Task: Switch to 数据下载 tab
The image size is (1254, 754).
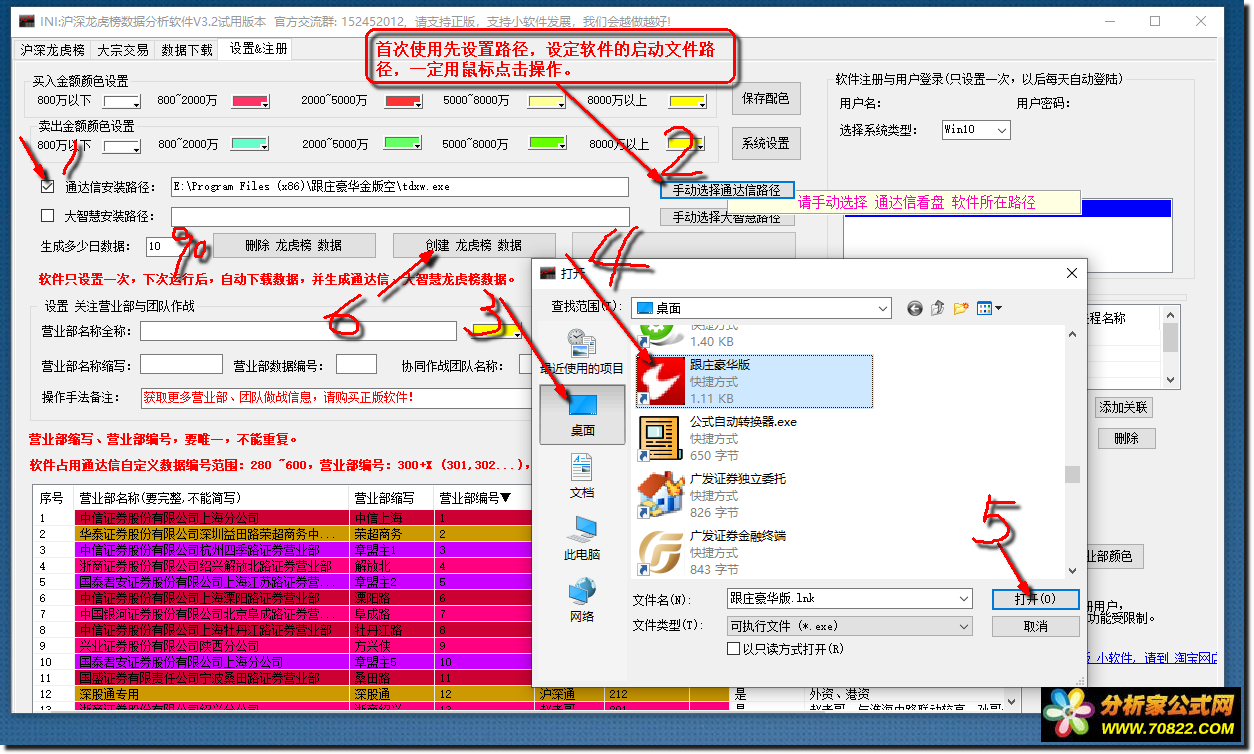Action: pos(187,49)
